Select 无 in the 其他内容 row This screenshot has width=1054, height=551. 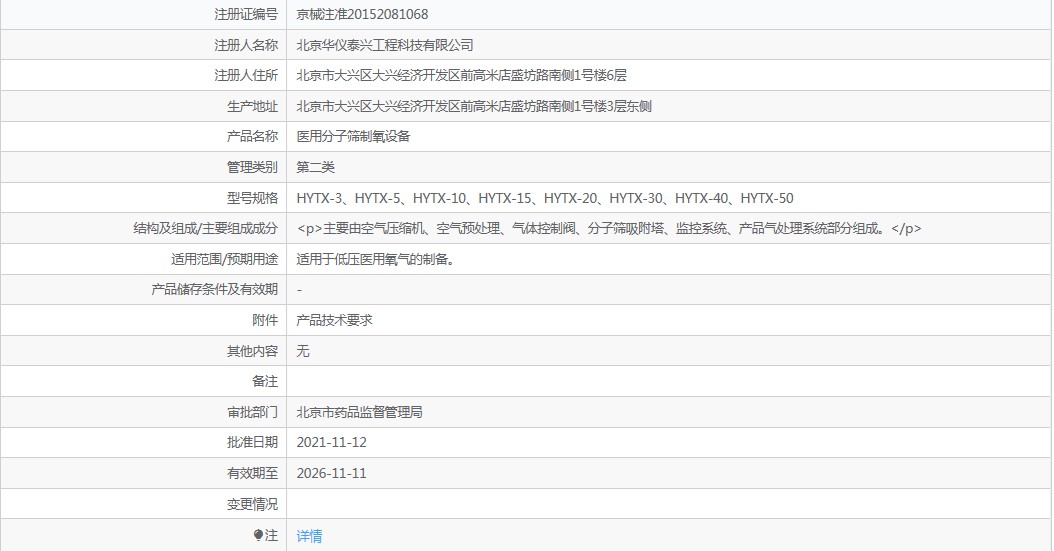pyautogui.click(x=303, y=351)
